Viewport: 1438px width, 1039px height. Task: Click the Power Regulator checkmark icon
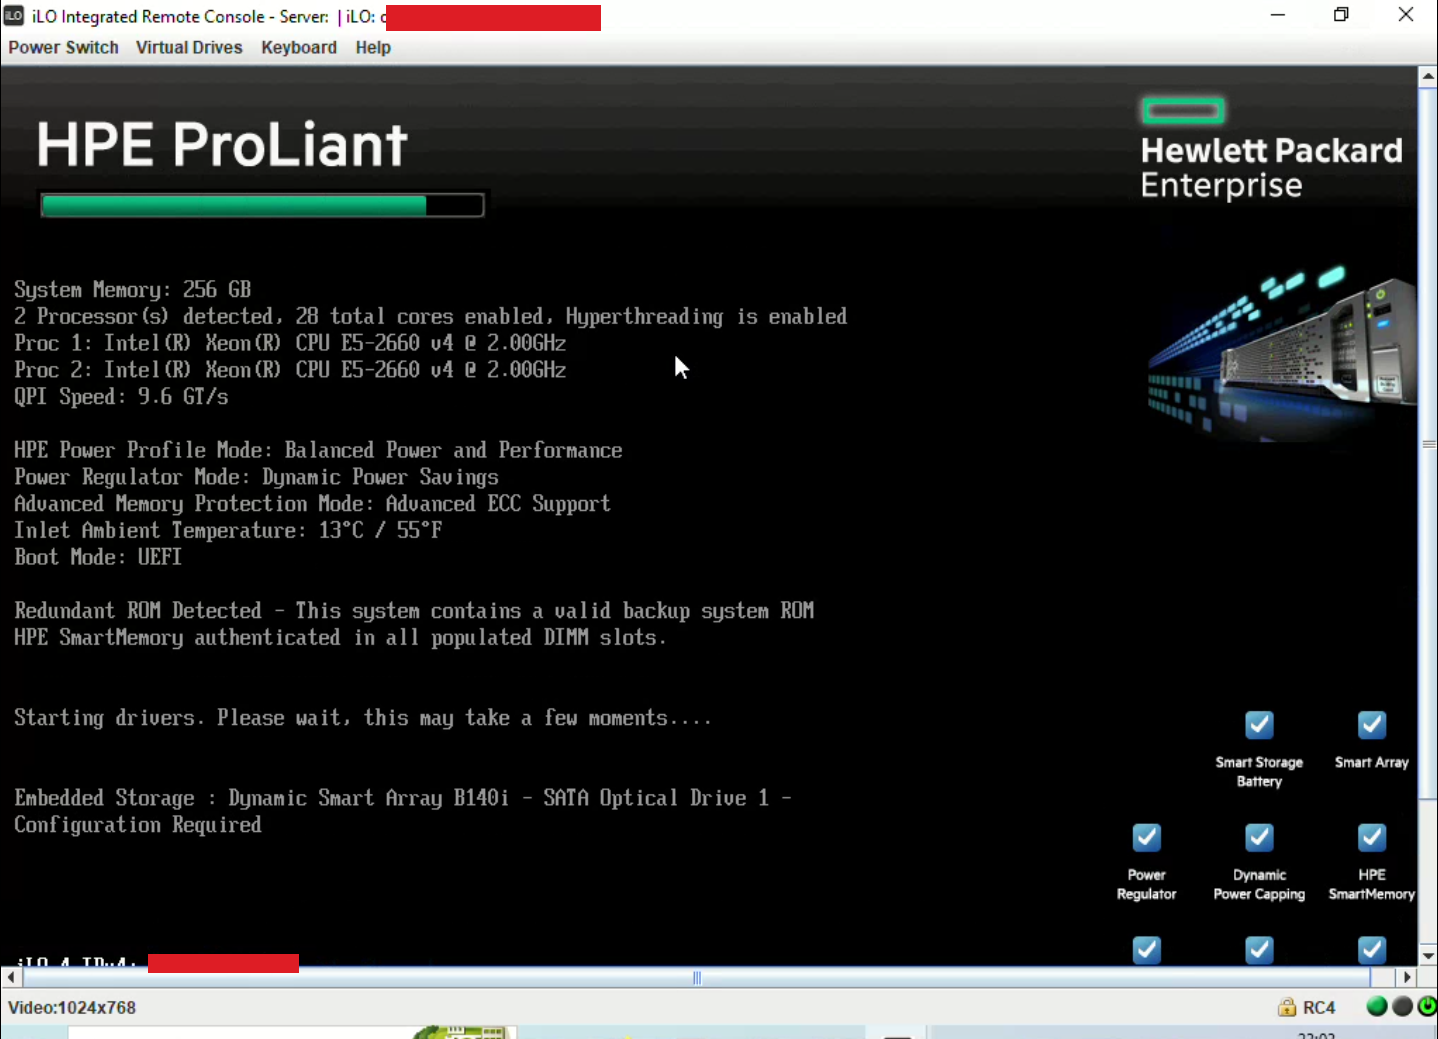1147,837
